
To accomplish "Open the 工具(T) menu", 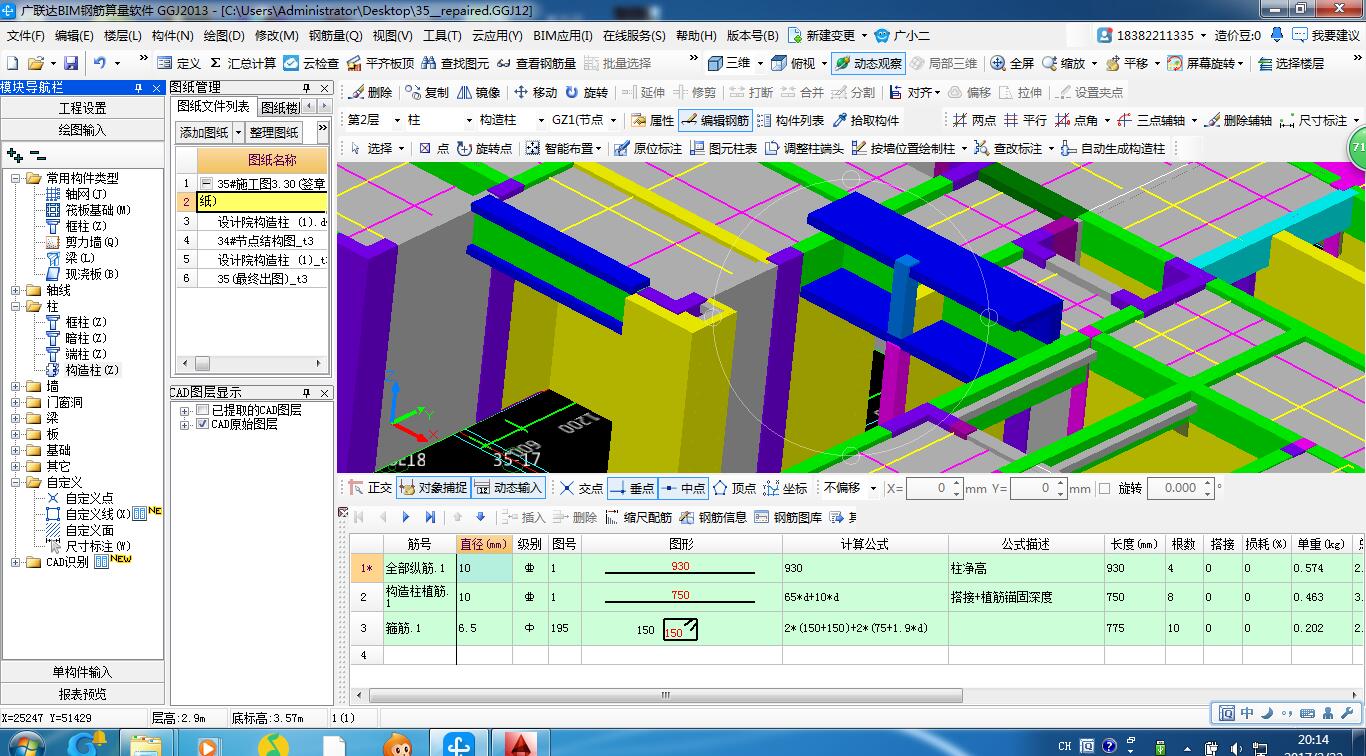I will (442, 35).
